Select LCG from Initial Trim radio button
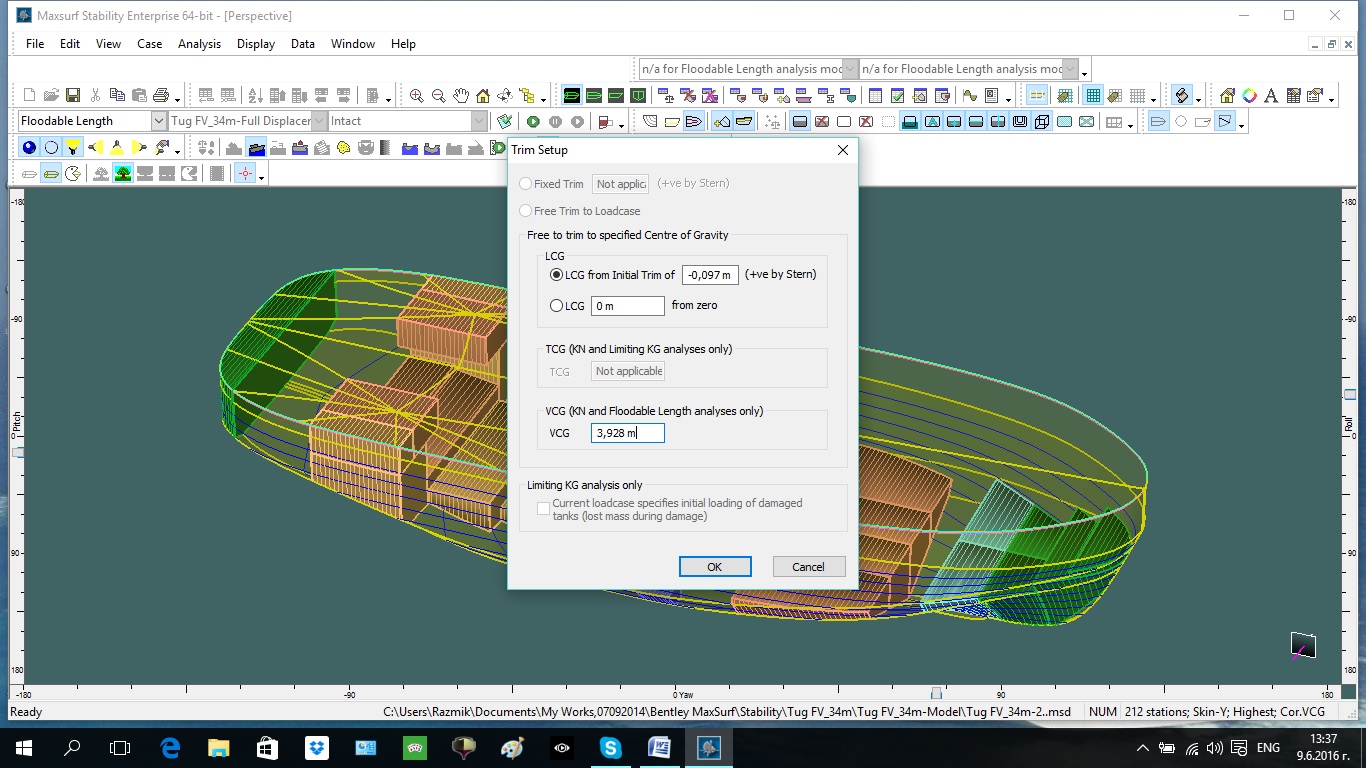 click(x=557, y=275)
